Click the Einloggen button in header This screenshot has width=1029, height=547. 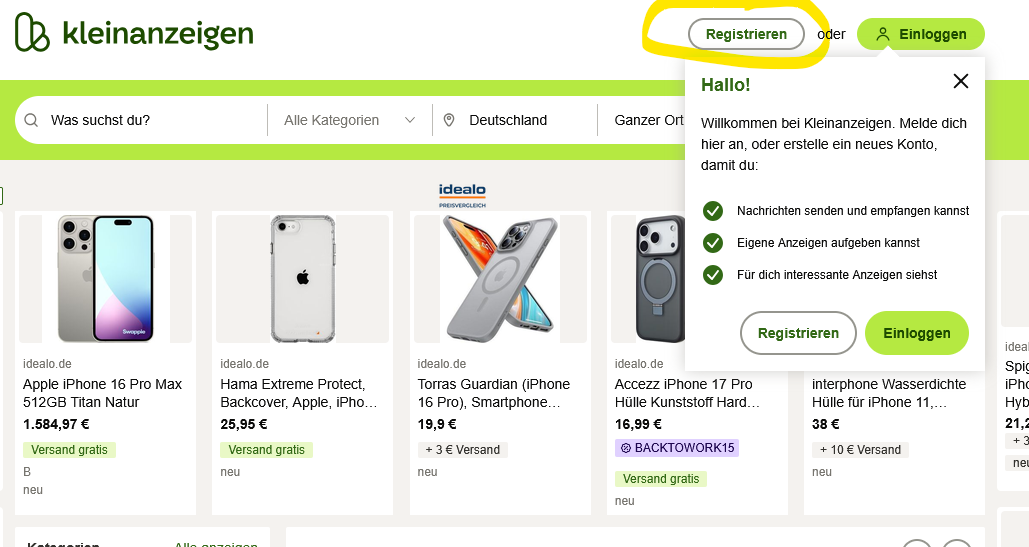click(921, 34)
